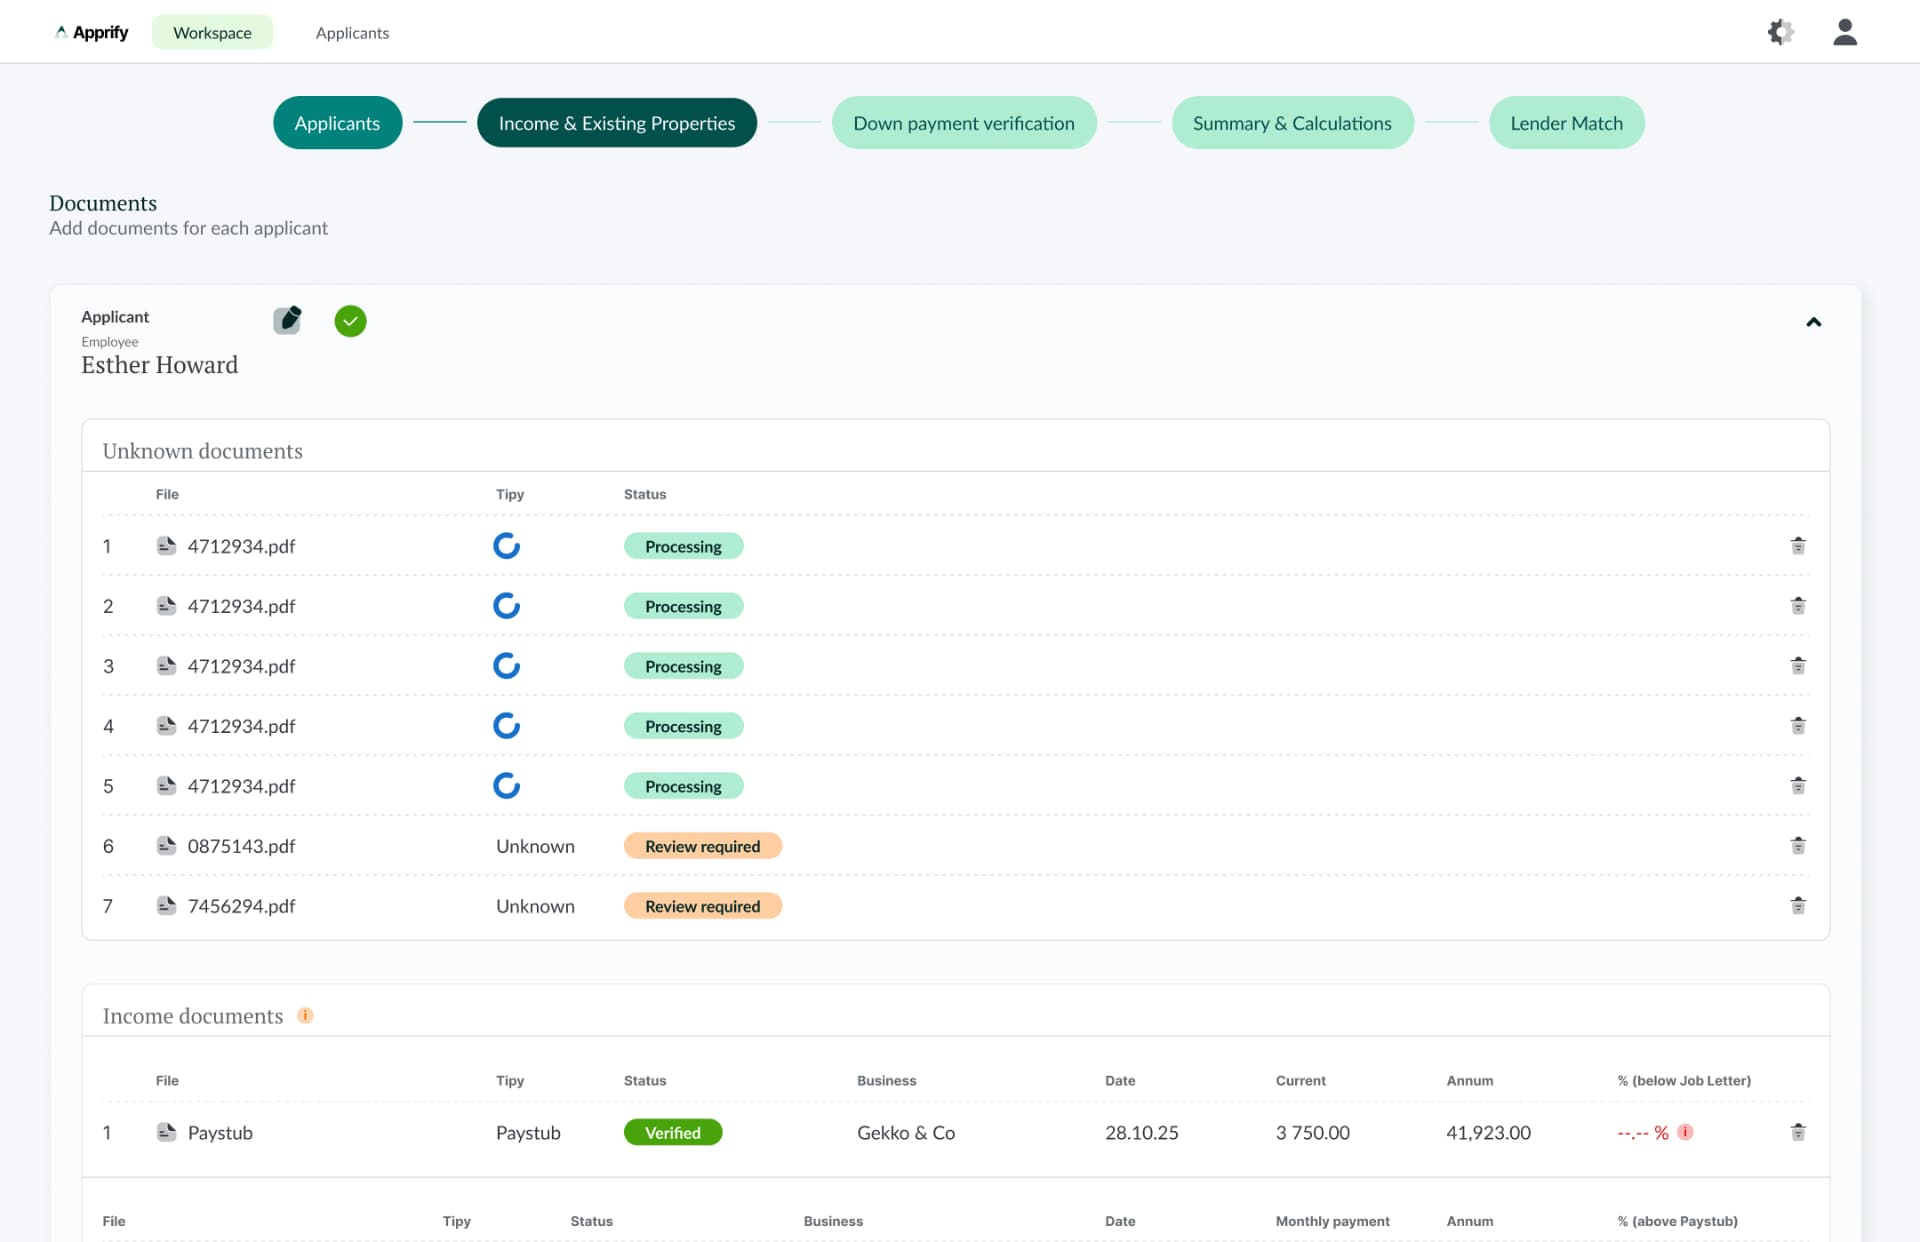Click Processing badge in row 5

[x=683, y=786]
